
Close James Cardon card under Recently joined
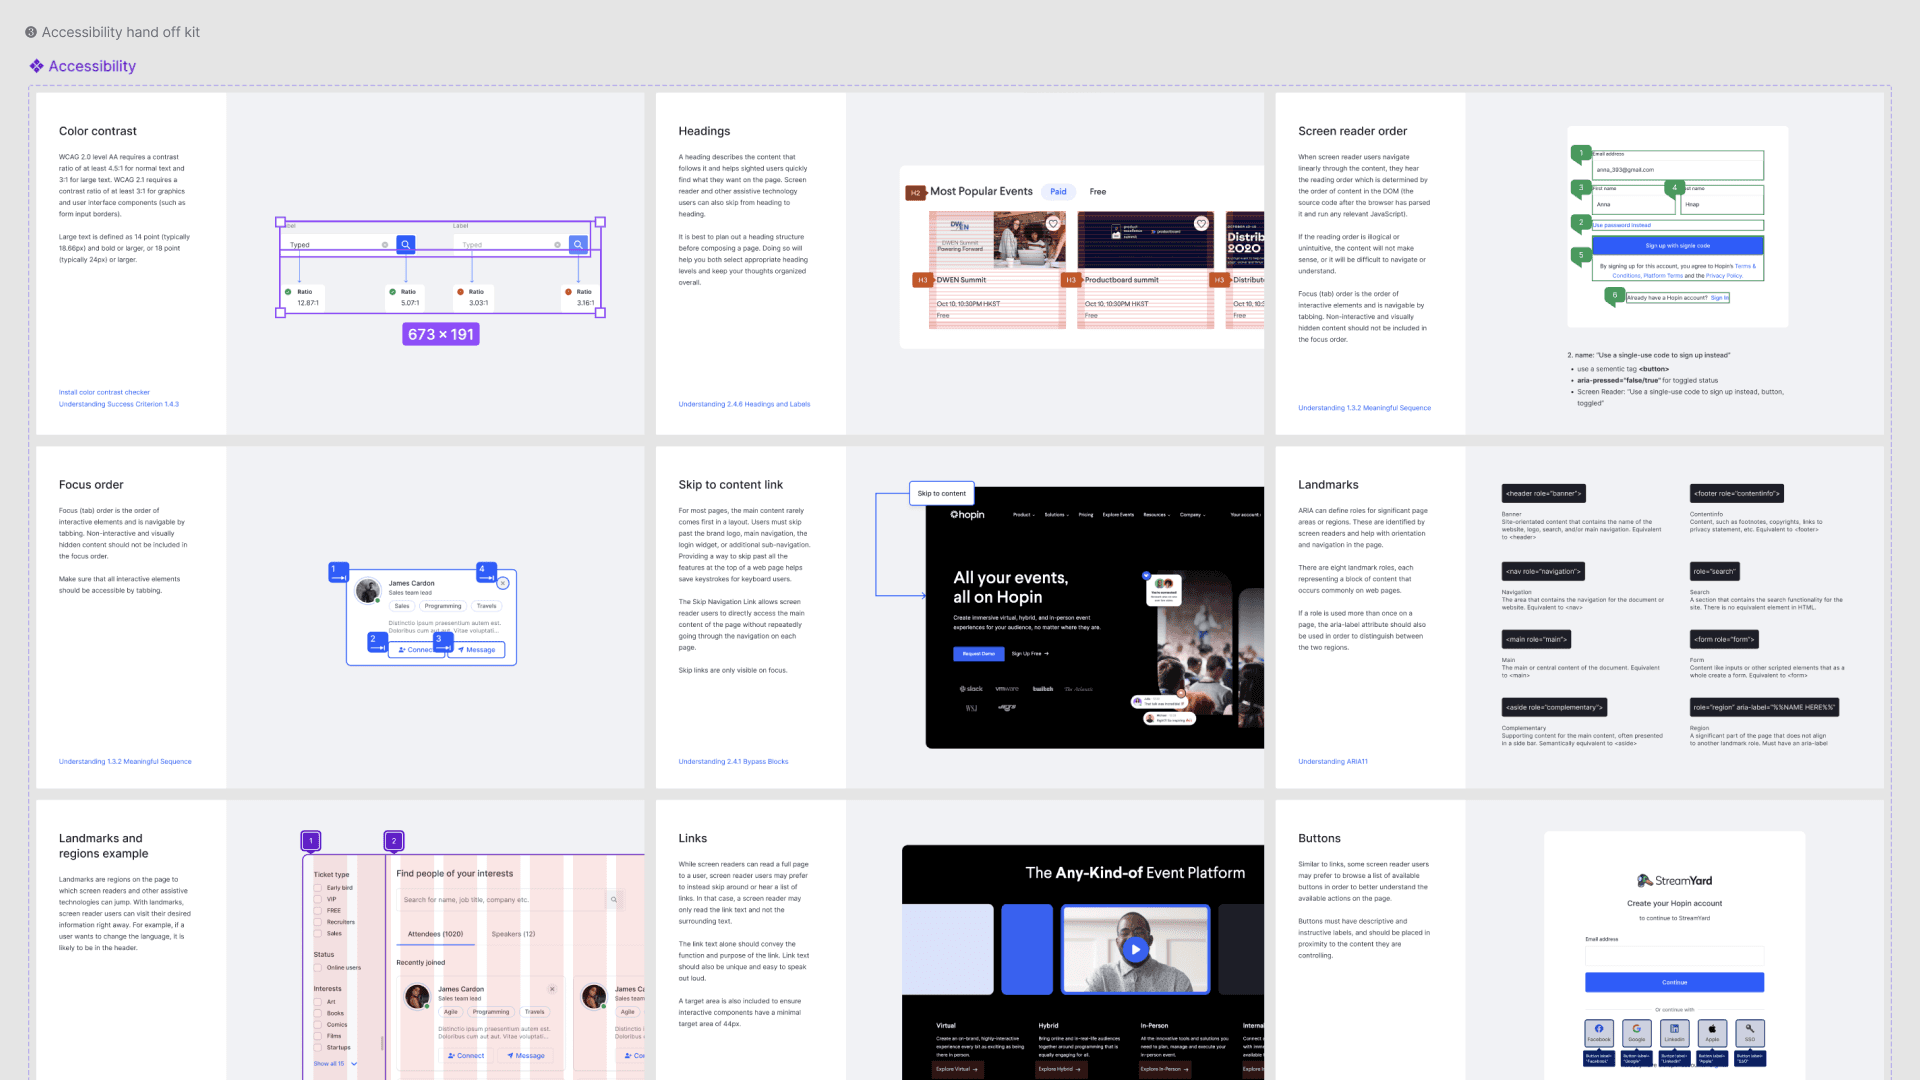coord(552,989)
